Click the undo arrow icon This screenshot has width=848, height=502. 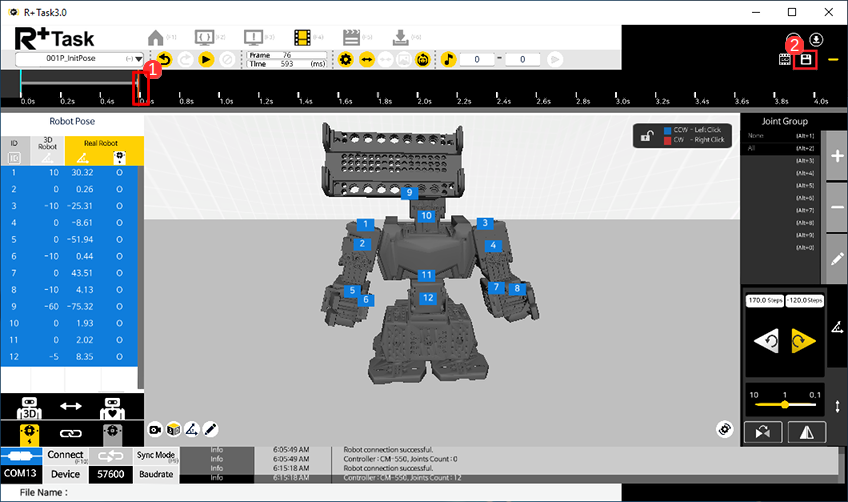click(x=164, y=60)
